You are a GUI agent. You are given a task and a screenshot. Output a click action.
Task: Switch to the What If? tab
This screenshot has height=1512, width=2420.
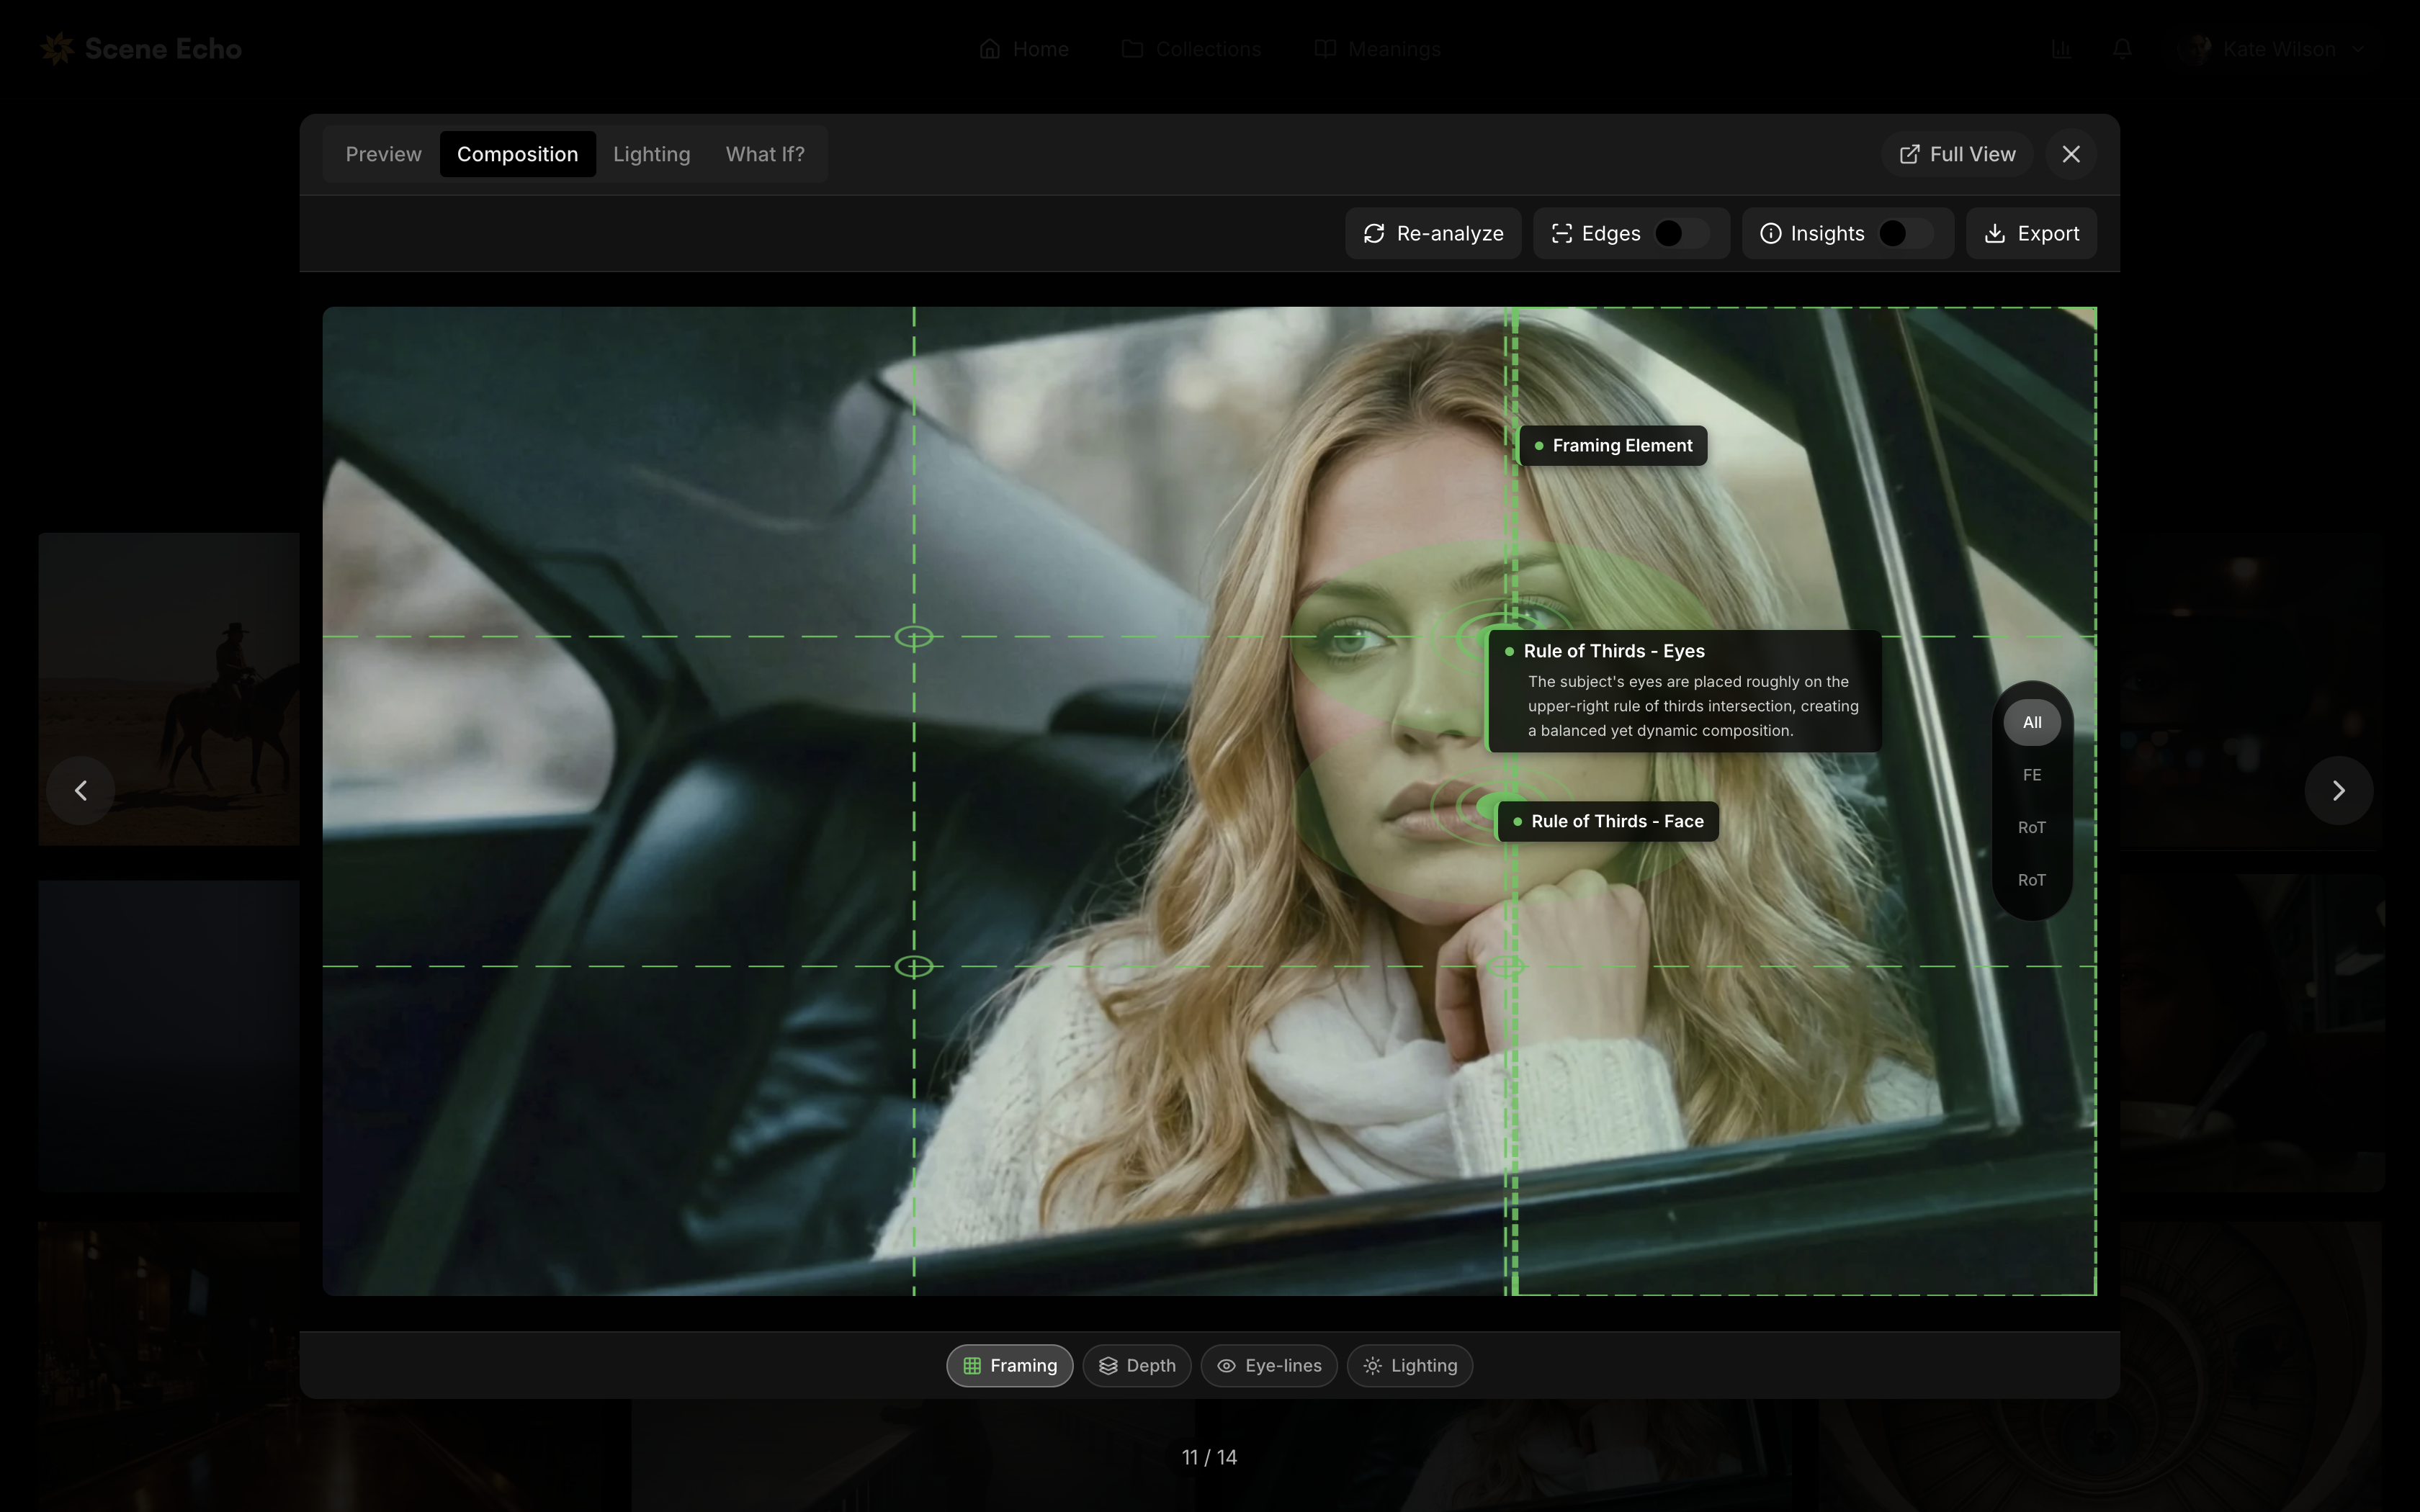click(764, 154)
